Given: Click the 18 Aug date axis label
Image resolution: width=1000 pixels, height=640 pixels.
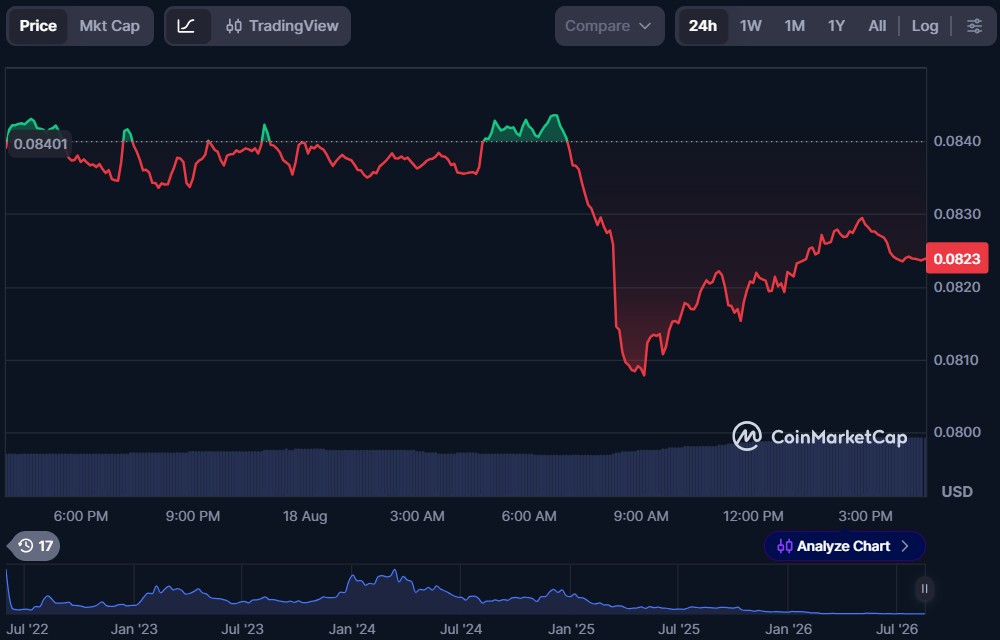Looking at the screenshot, I should click(305, 516).
